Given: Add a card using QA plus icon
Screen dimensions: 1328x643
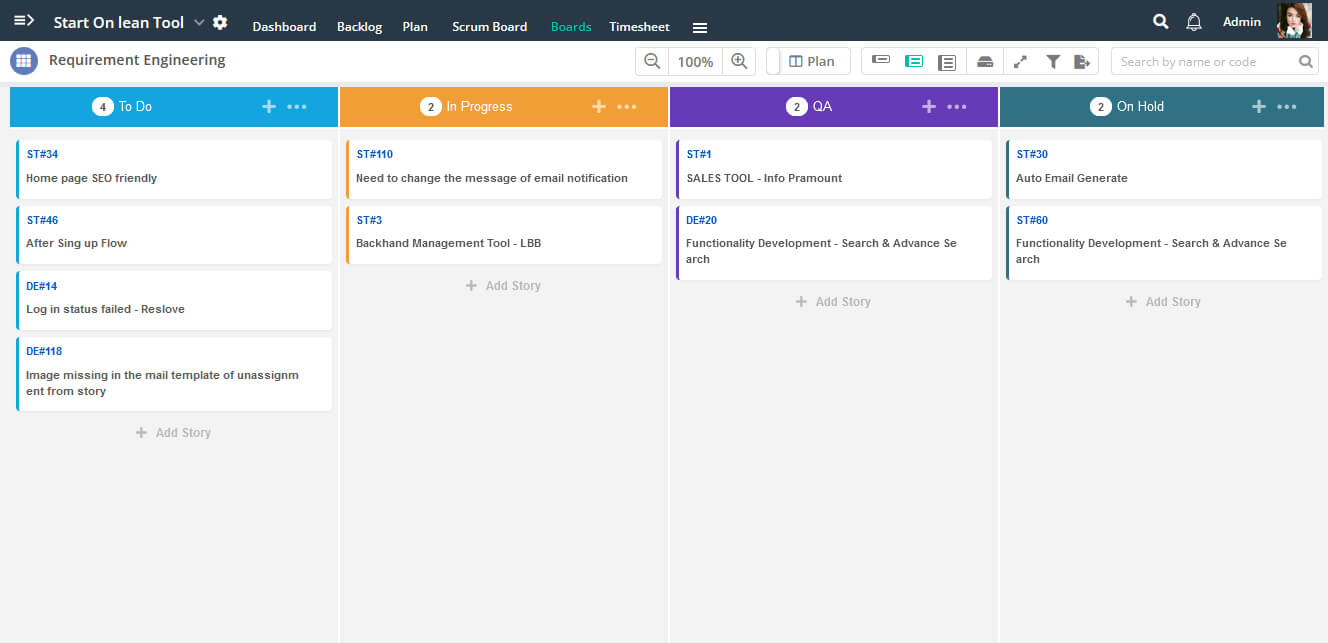Looking at the screenshot, I should 928,106.
